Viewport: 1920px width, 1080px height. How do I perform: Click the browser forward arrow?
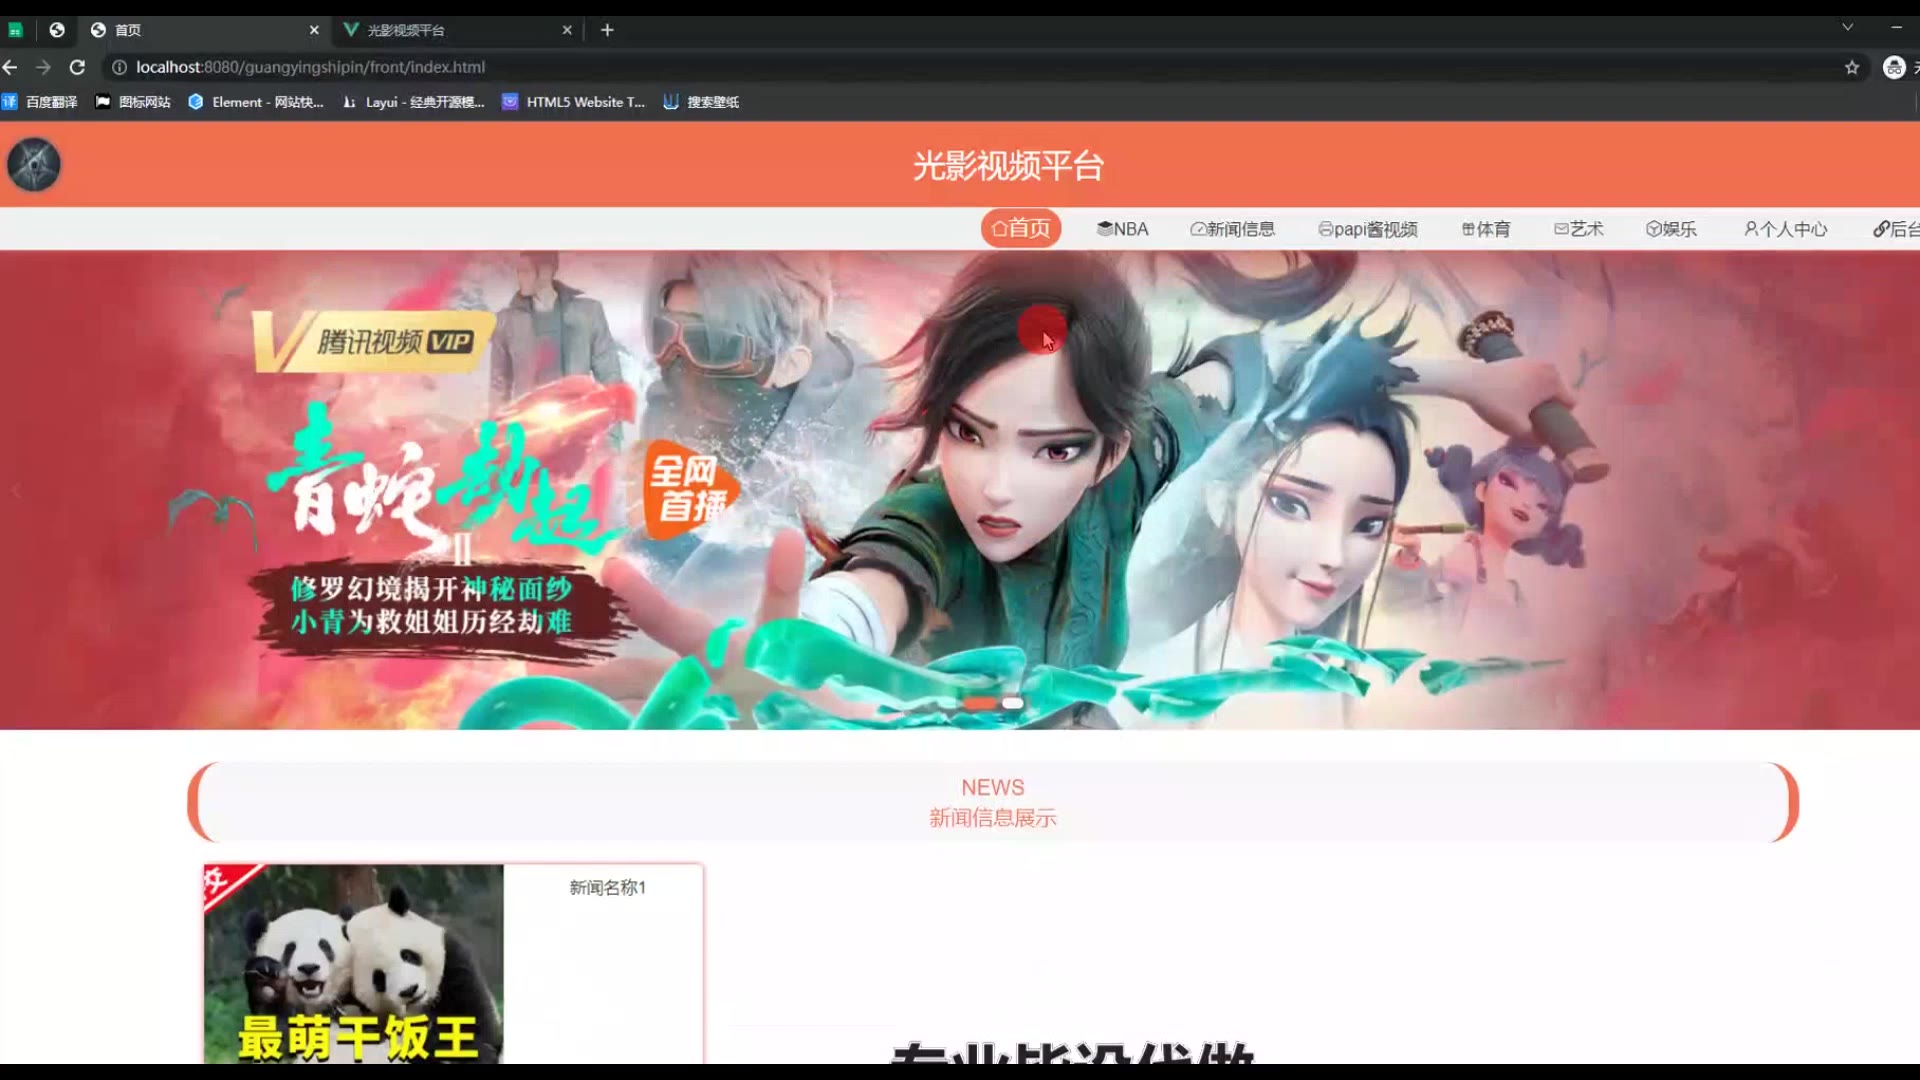pyautogui.click(x=43, y=67)
